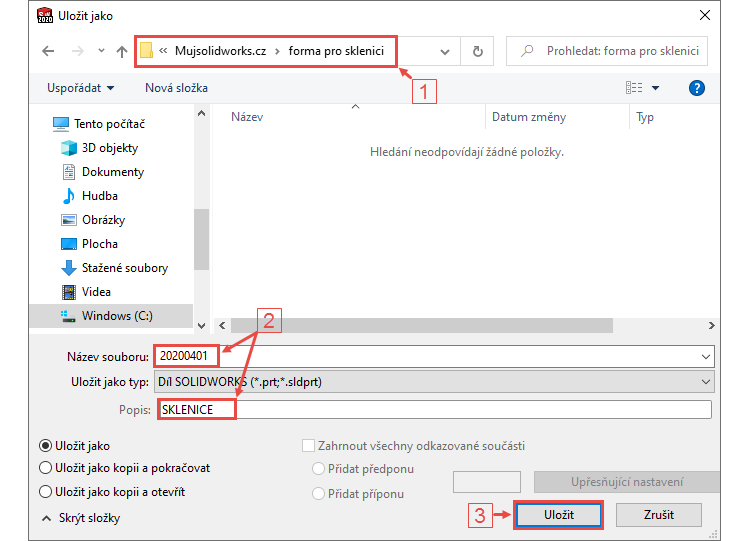Click the navigation pane scrollbar thumb
Image resolution: width=750 pixels, height=541 pixels.
[x=201, y=239]
